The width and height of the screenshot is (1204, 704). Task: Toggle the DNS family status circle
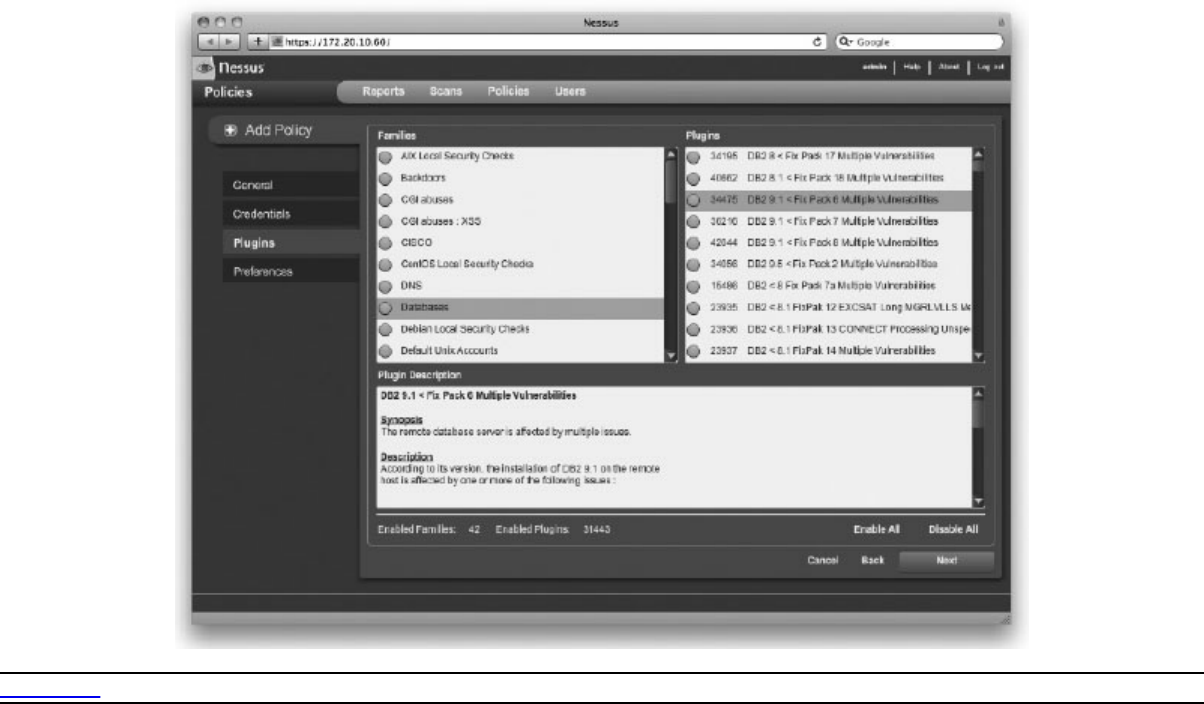coord(384,286)
